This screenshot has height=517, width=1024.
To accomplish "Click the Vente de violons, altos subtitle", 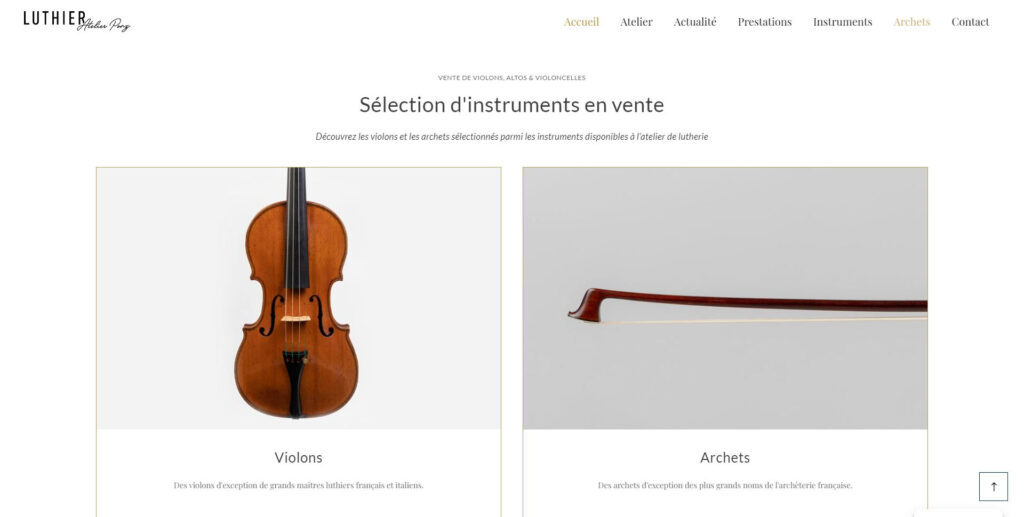I will (511, 78).
